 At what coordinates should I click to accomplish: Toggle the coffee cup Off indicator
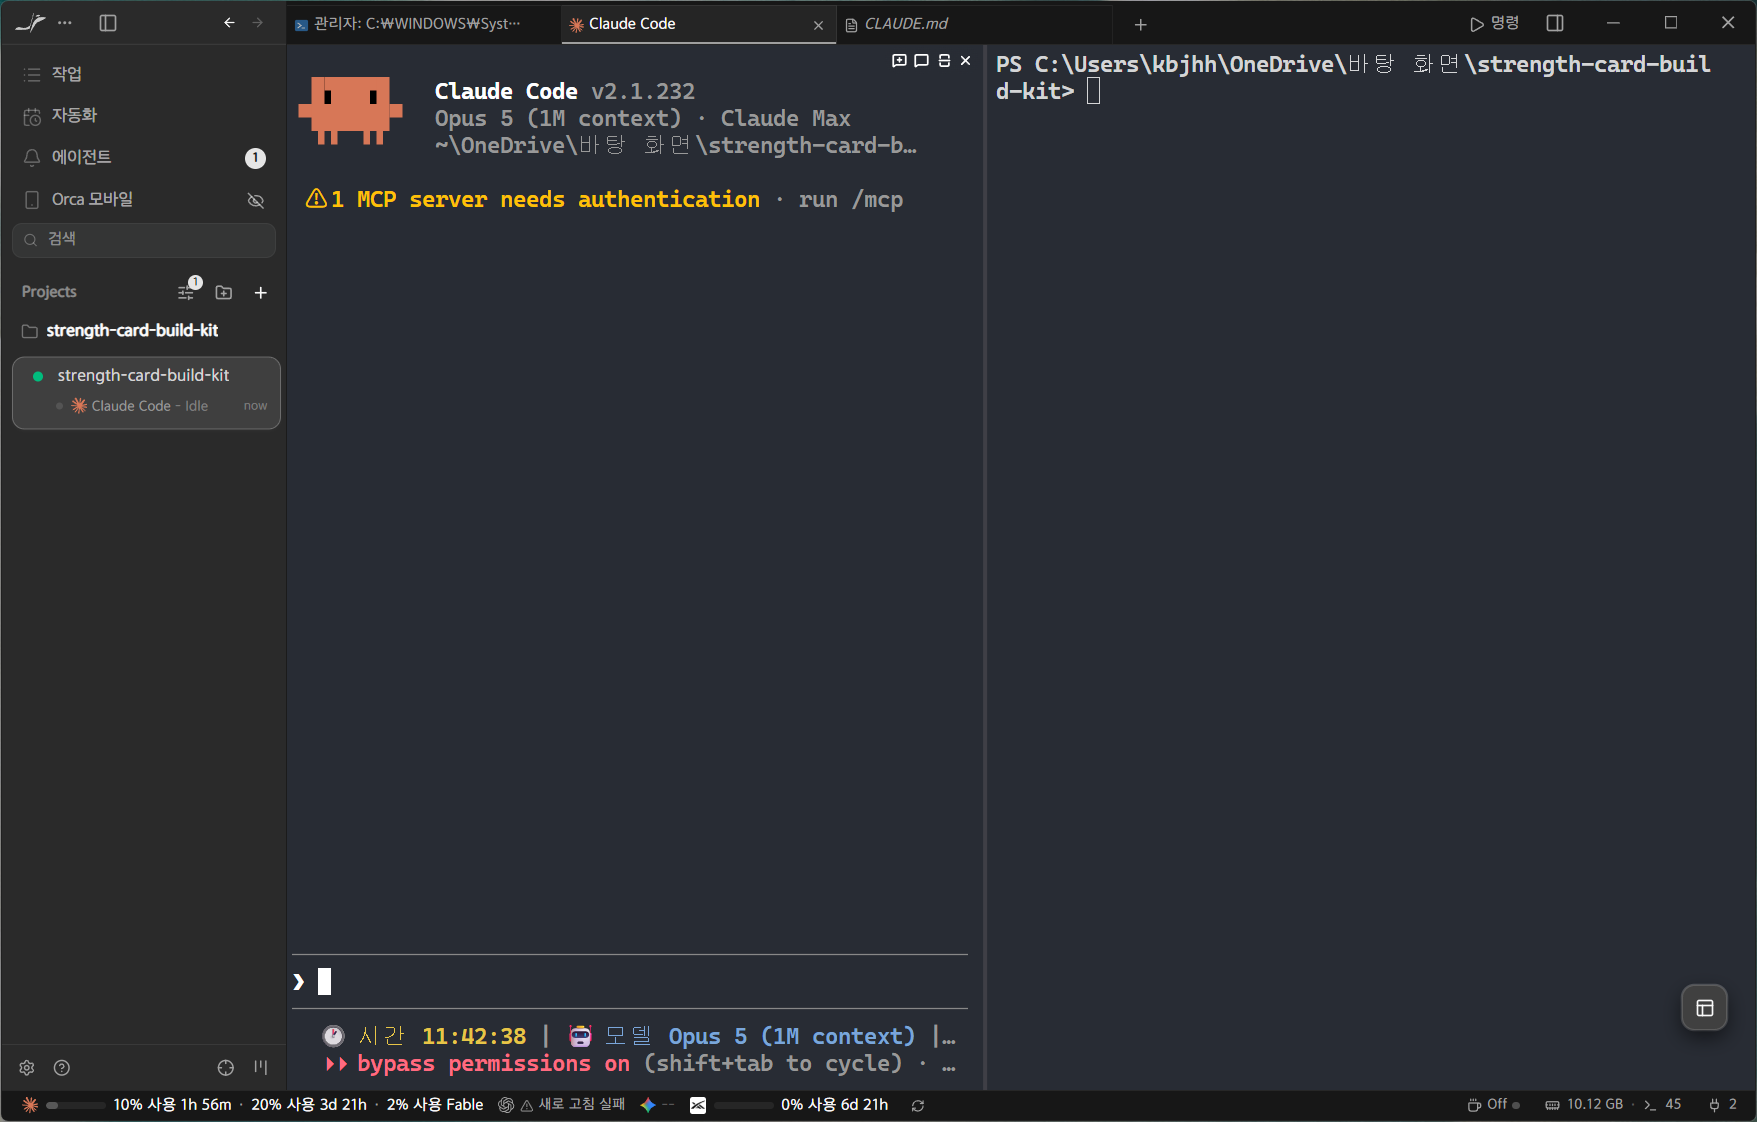tap(1494, 1105)
